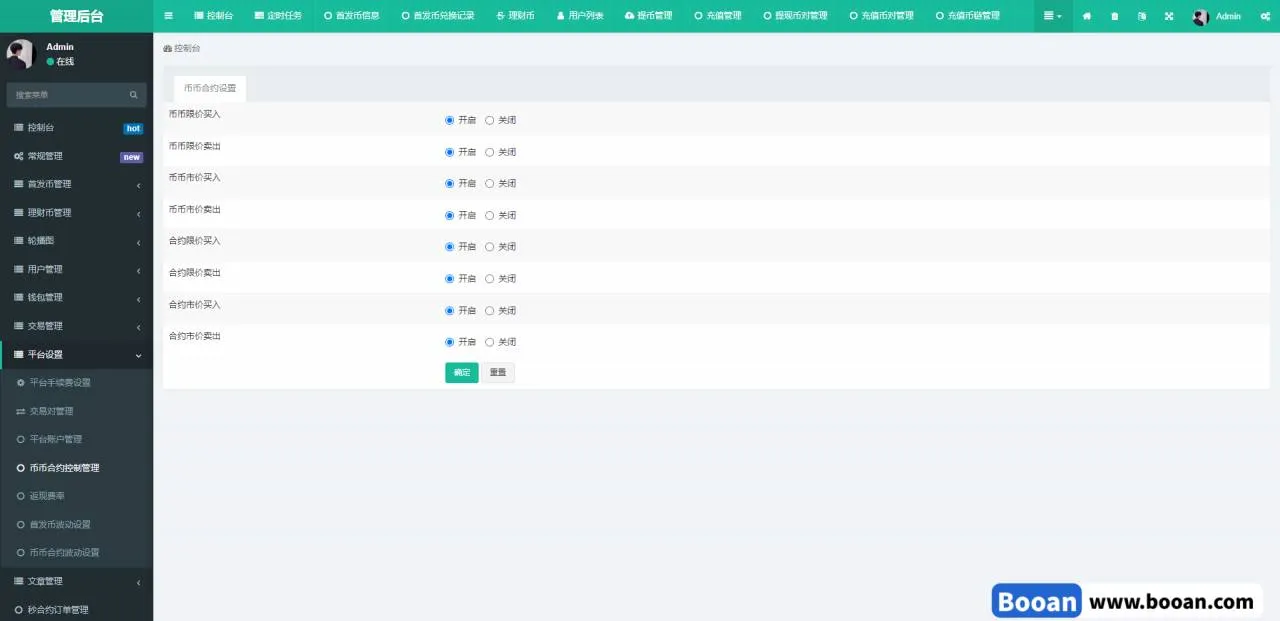Click the fullscreen expand icon
The image size is (1280, 621).
tap(1169, 16)
